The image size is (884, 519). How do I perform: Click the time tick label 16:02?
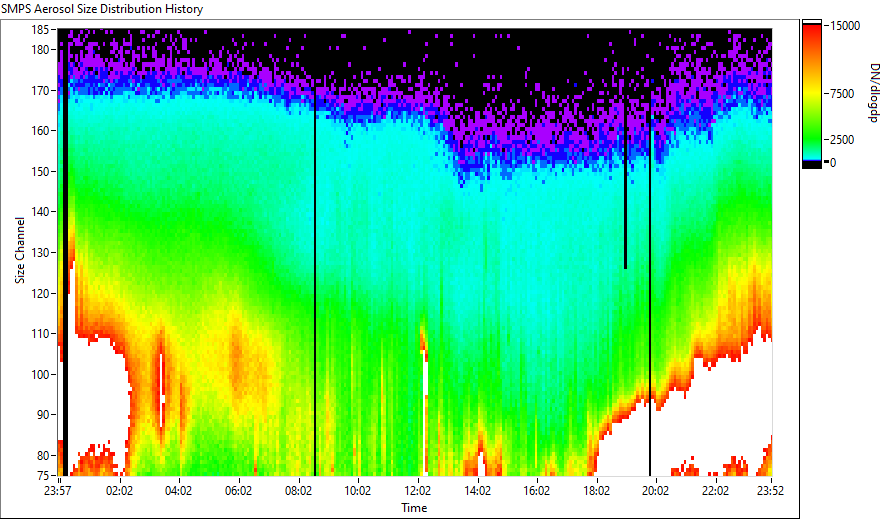pyautogui.click(x=537, y=491)
